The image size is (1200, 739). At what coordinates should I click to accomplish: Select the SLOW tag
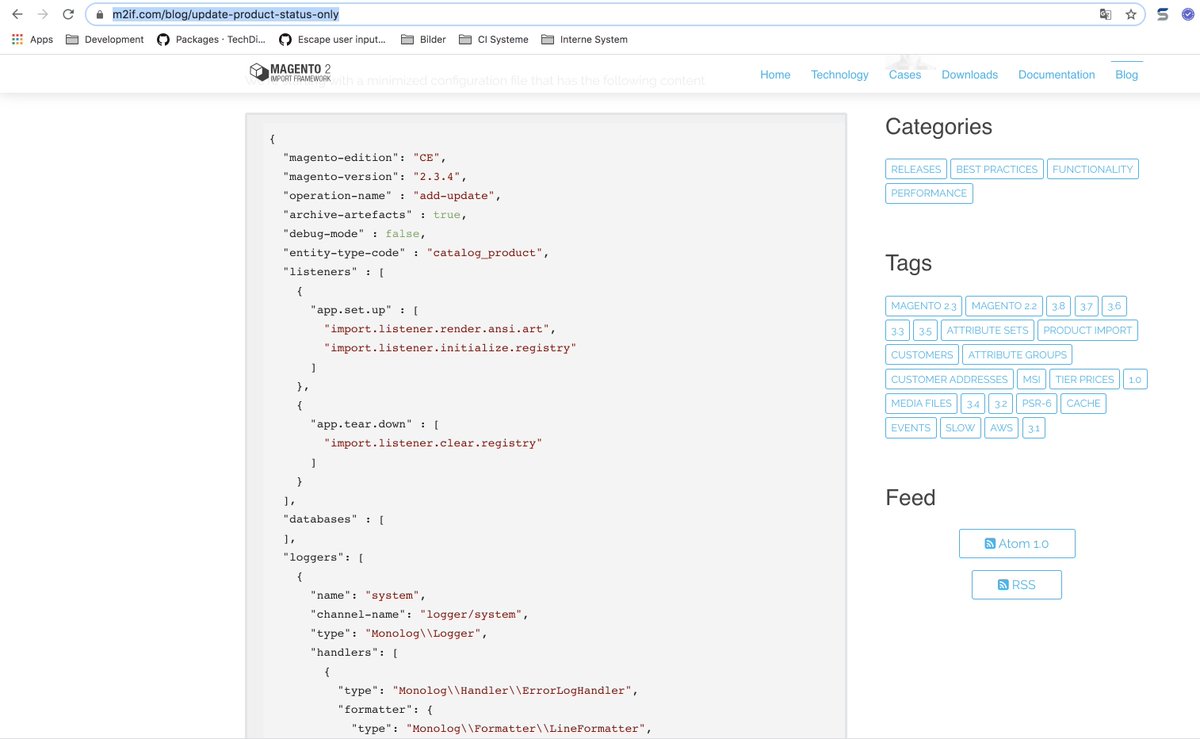960,427
